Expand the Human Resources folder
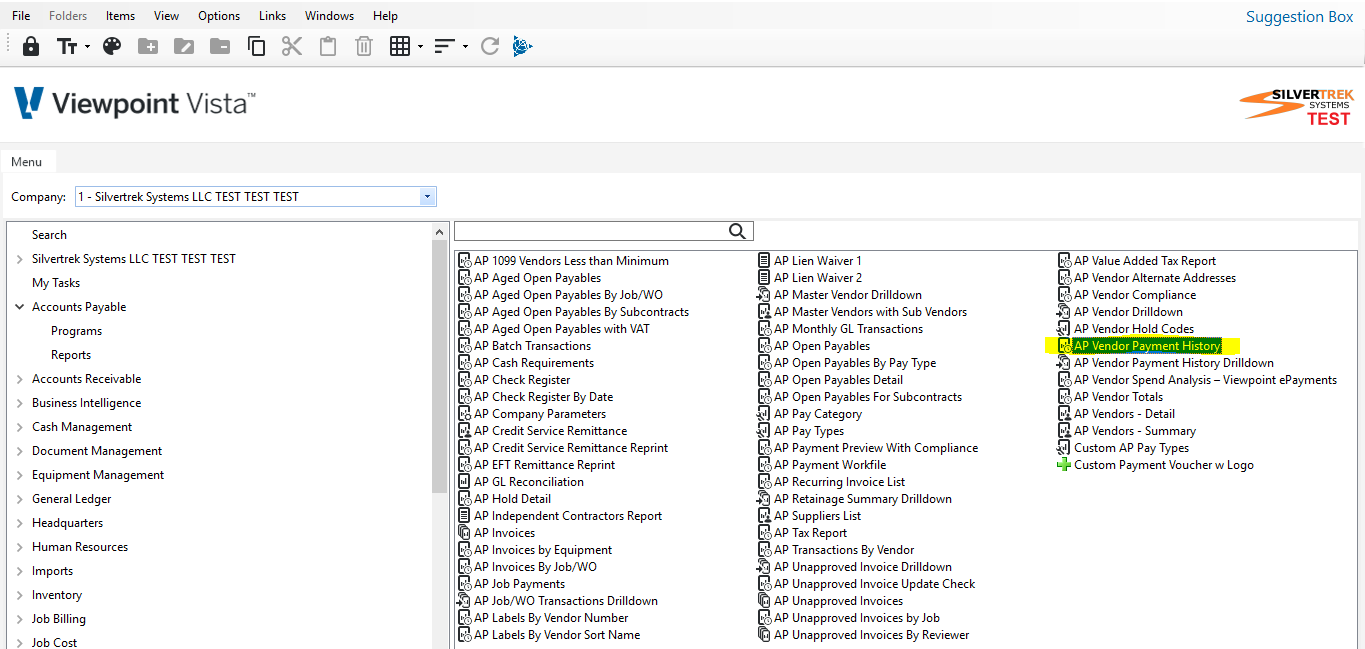The height and width of the screenshot is (649, 1365). [20, 547]
